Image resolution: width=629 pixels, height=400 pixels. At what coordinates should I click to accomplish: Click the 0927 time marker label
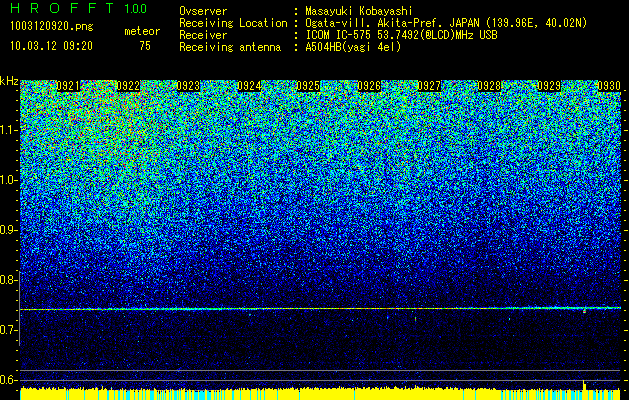[x=429, y=86]
